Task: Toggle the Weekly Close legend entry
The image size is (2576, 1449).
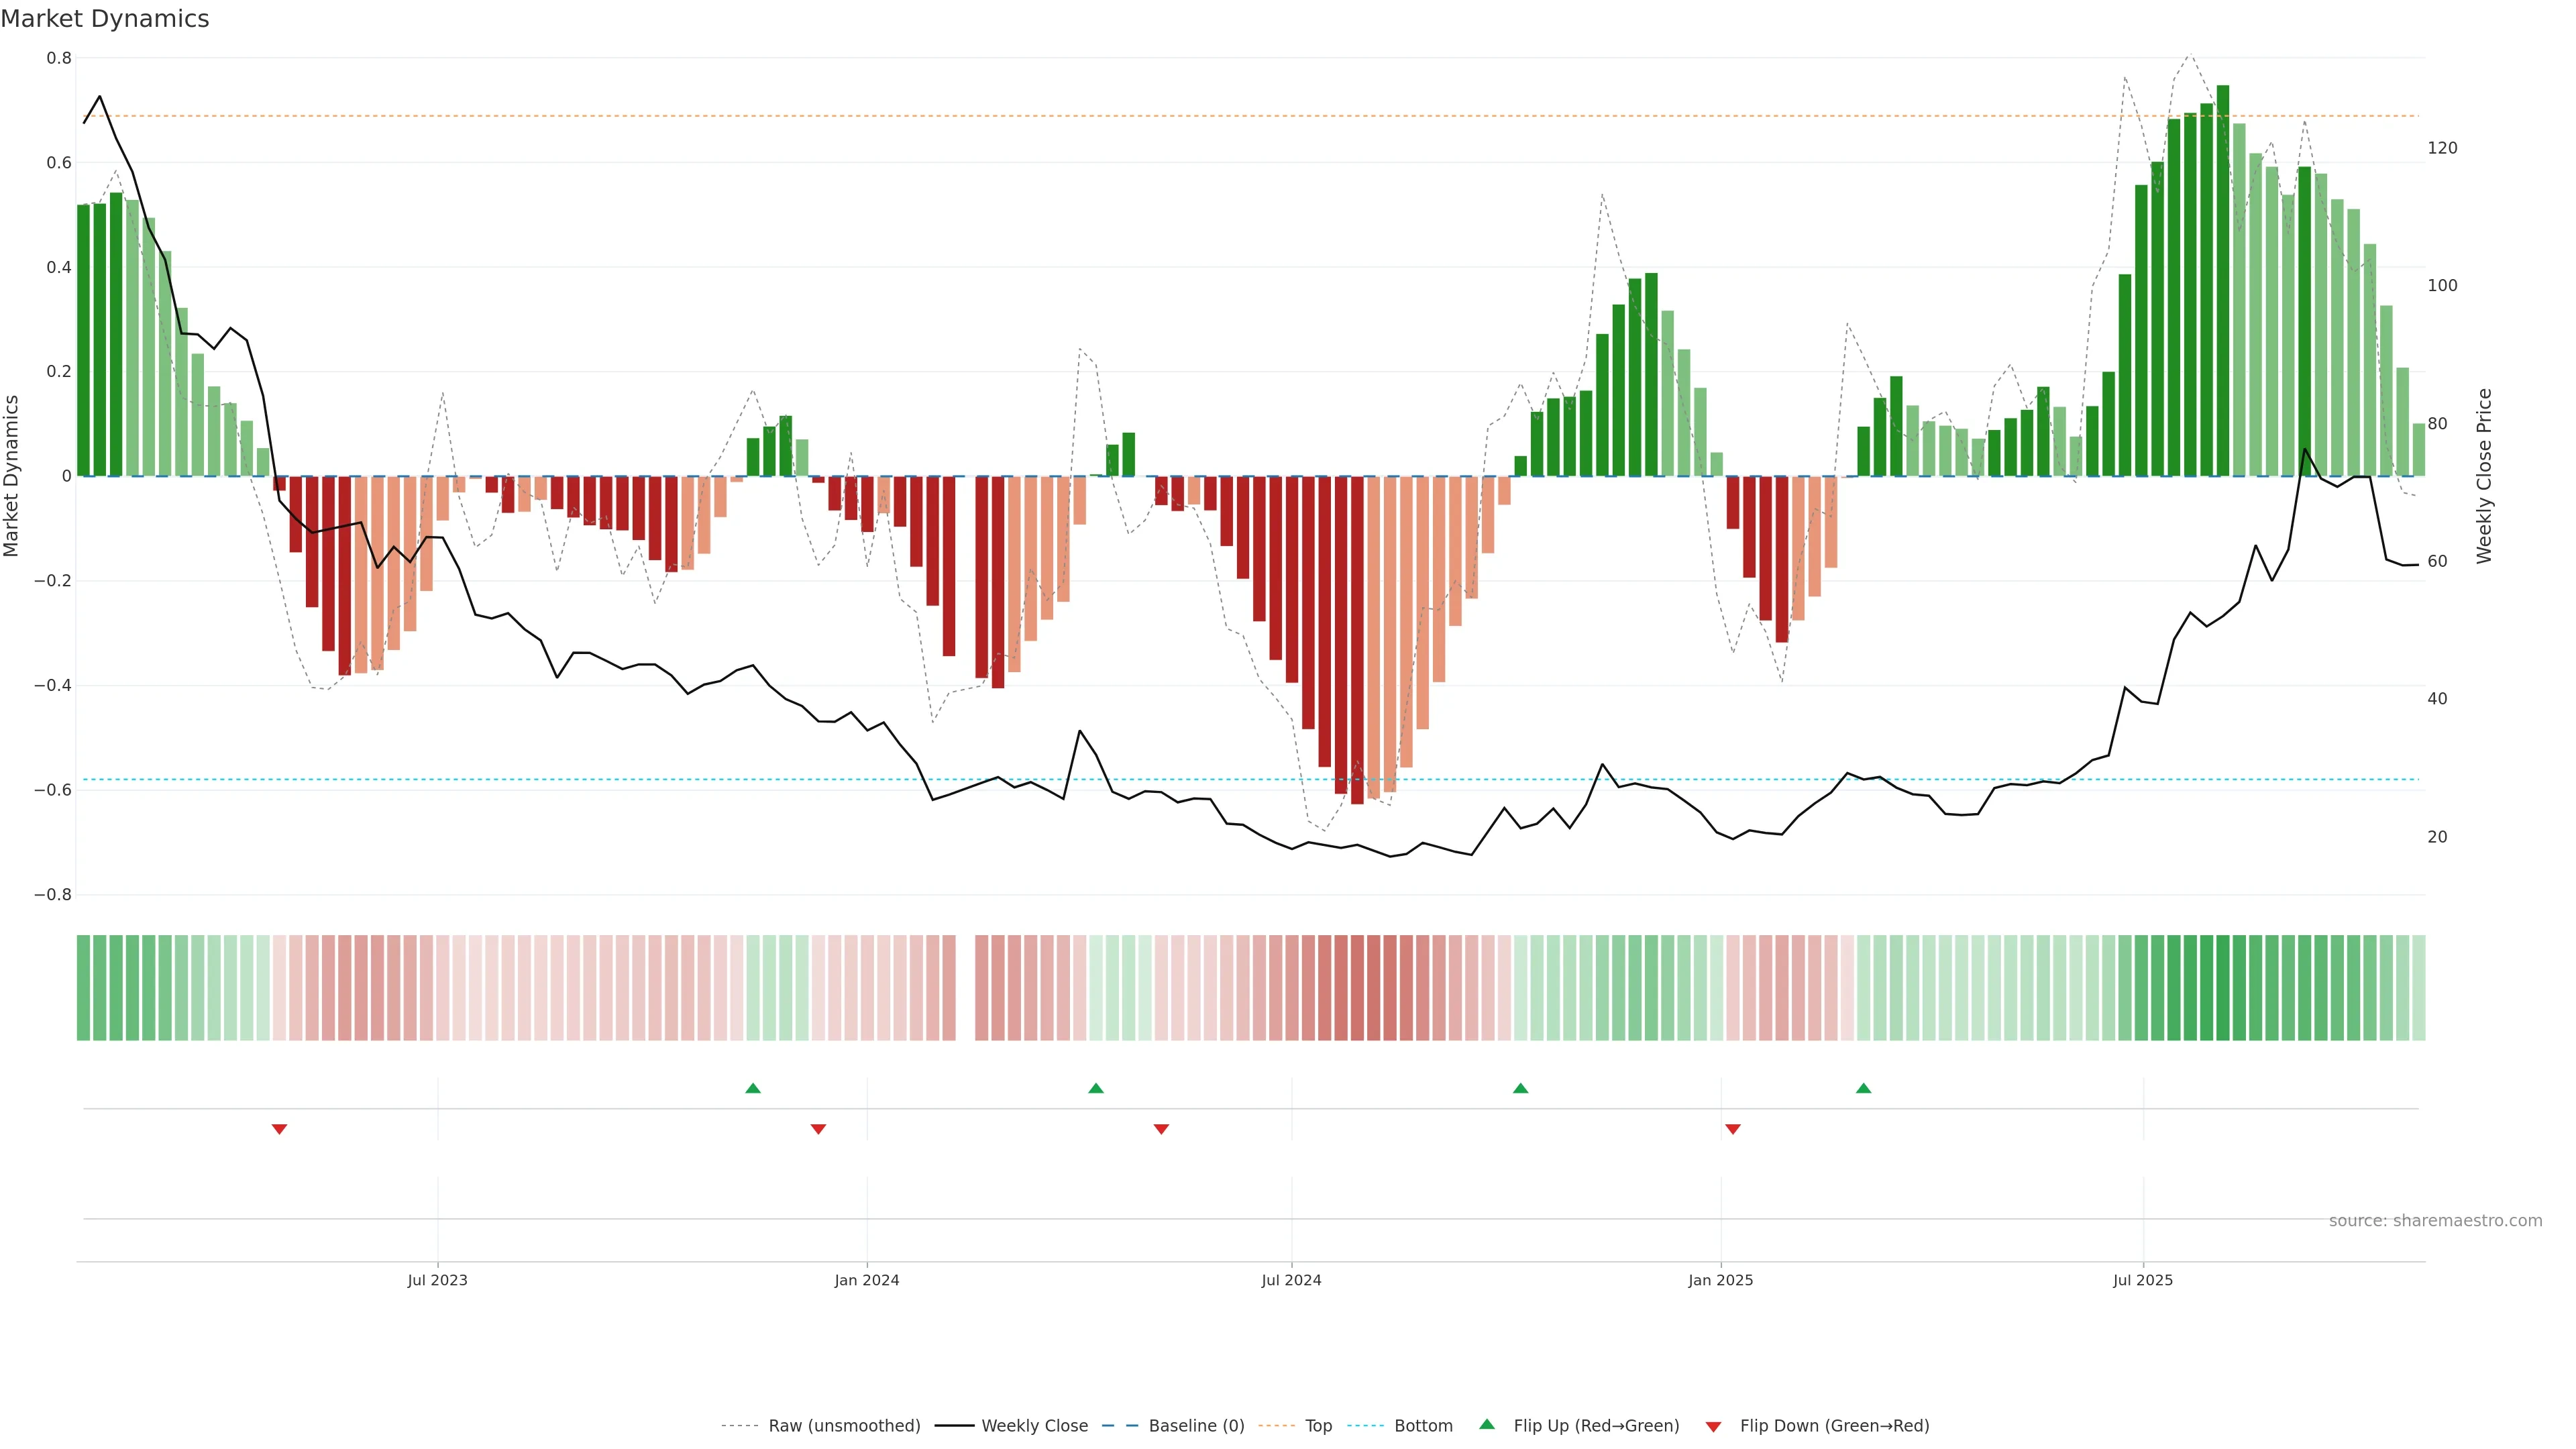Action: pos(1034,1426)
